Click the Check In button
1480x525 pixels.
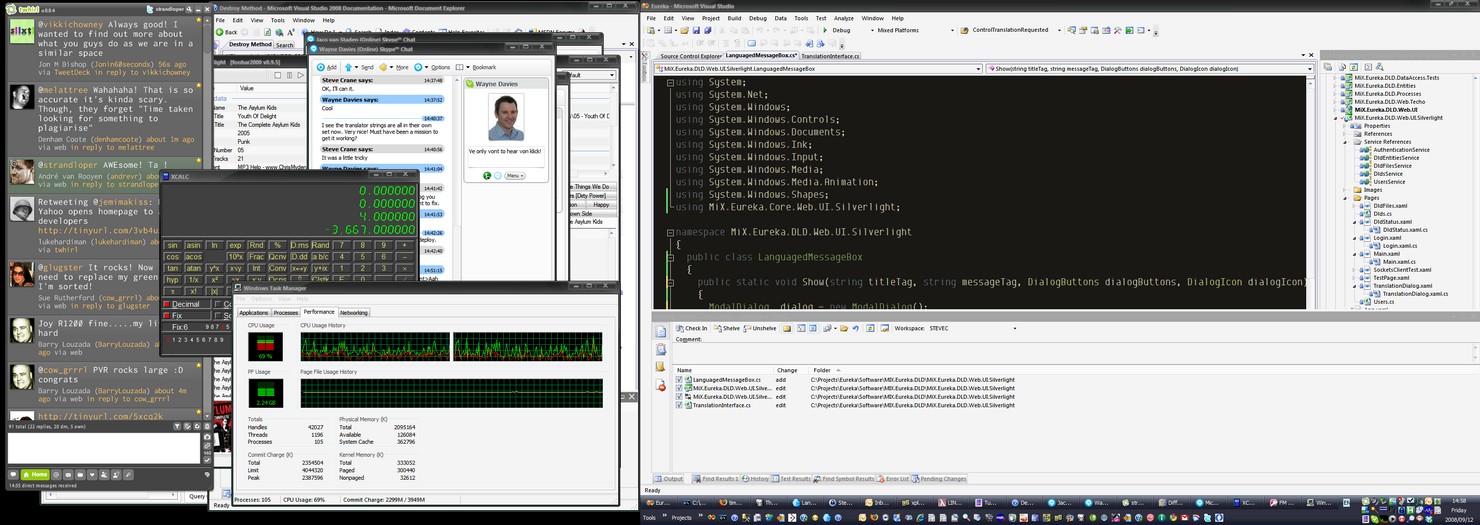691,328
